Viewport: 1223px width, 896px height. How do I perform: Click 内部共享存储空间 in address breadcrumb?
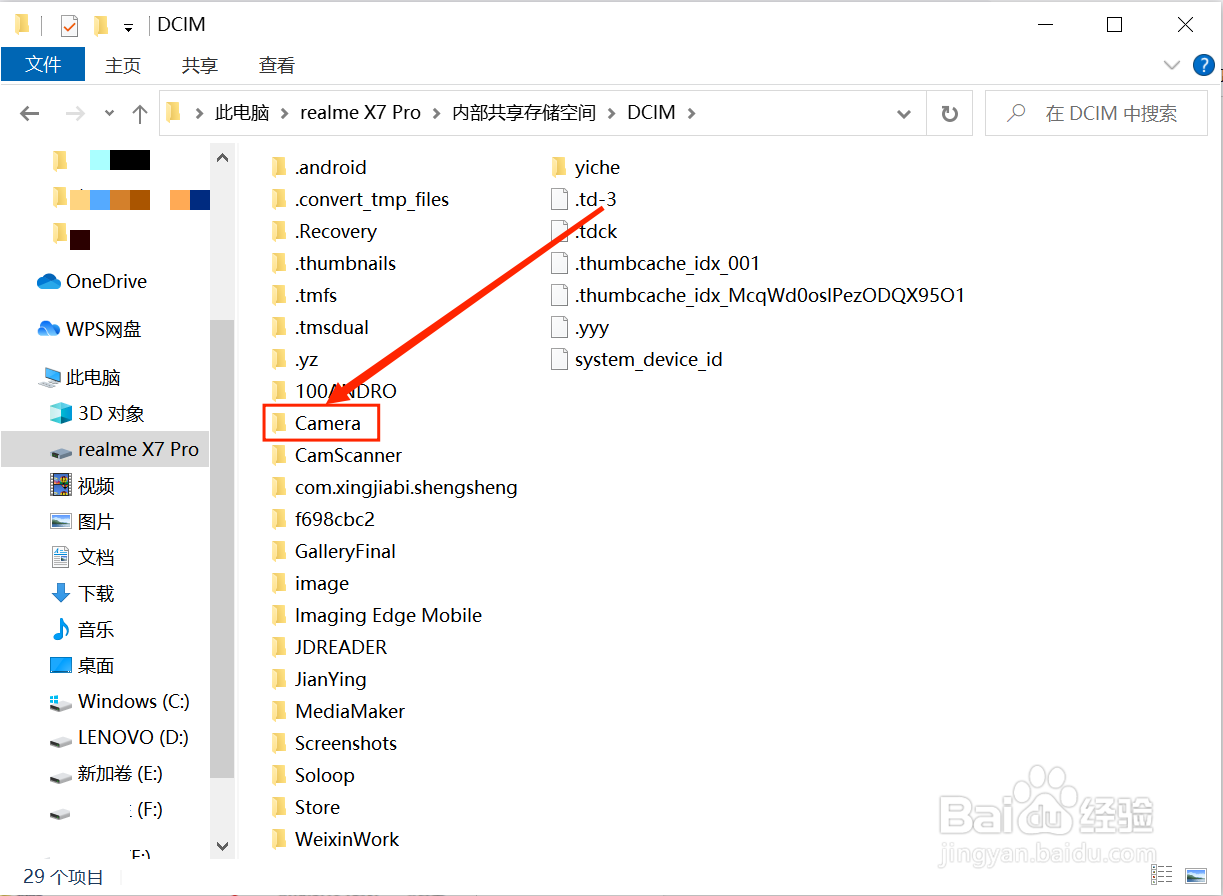(x=524, y=113)
